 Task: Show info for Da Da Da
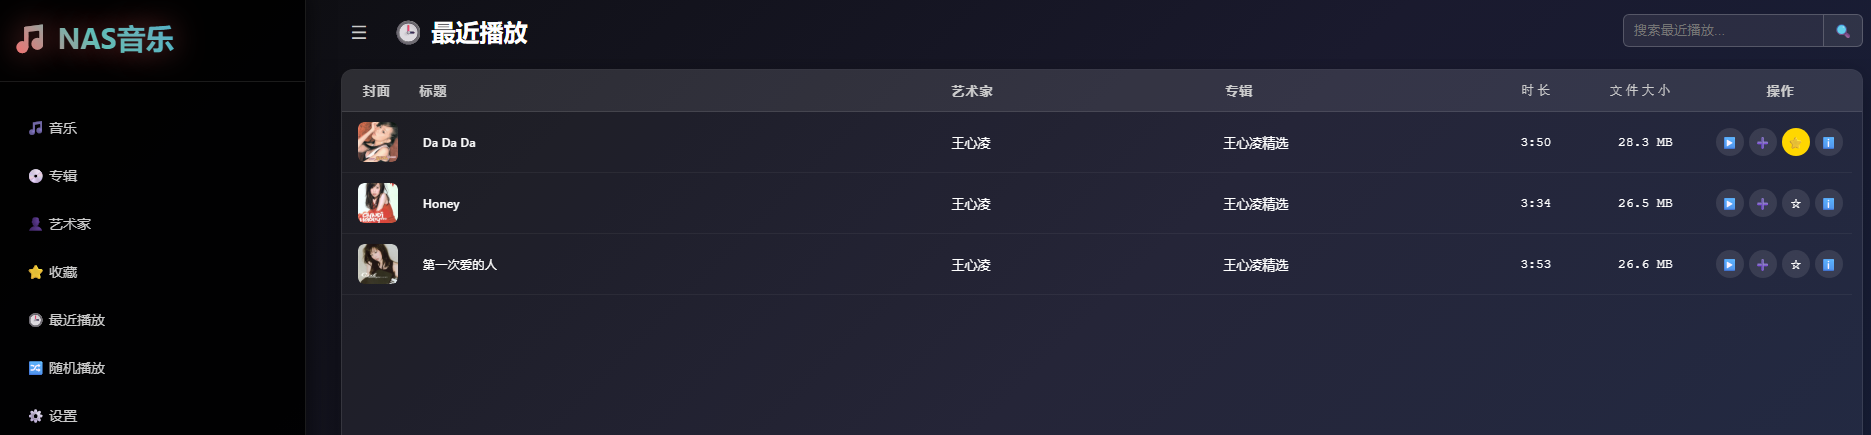click(x=1828, y=143)
